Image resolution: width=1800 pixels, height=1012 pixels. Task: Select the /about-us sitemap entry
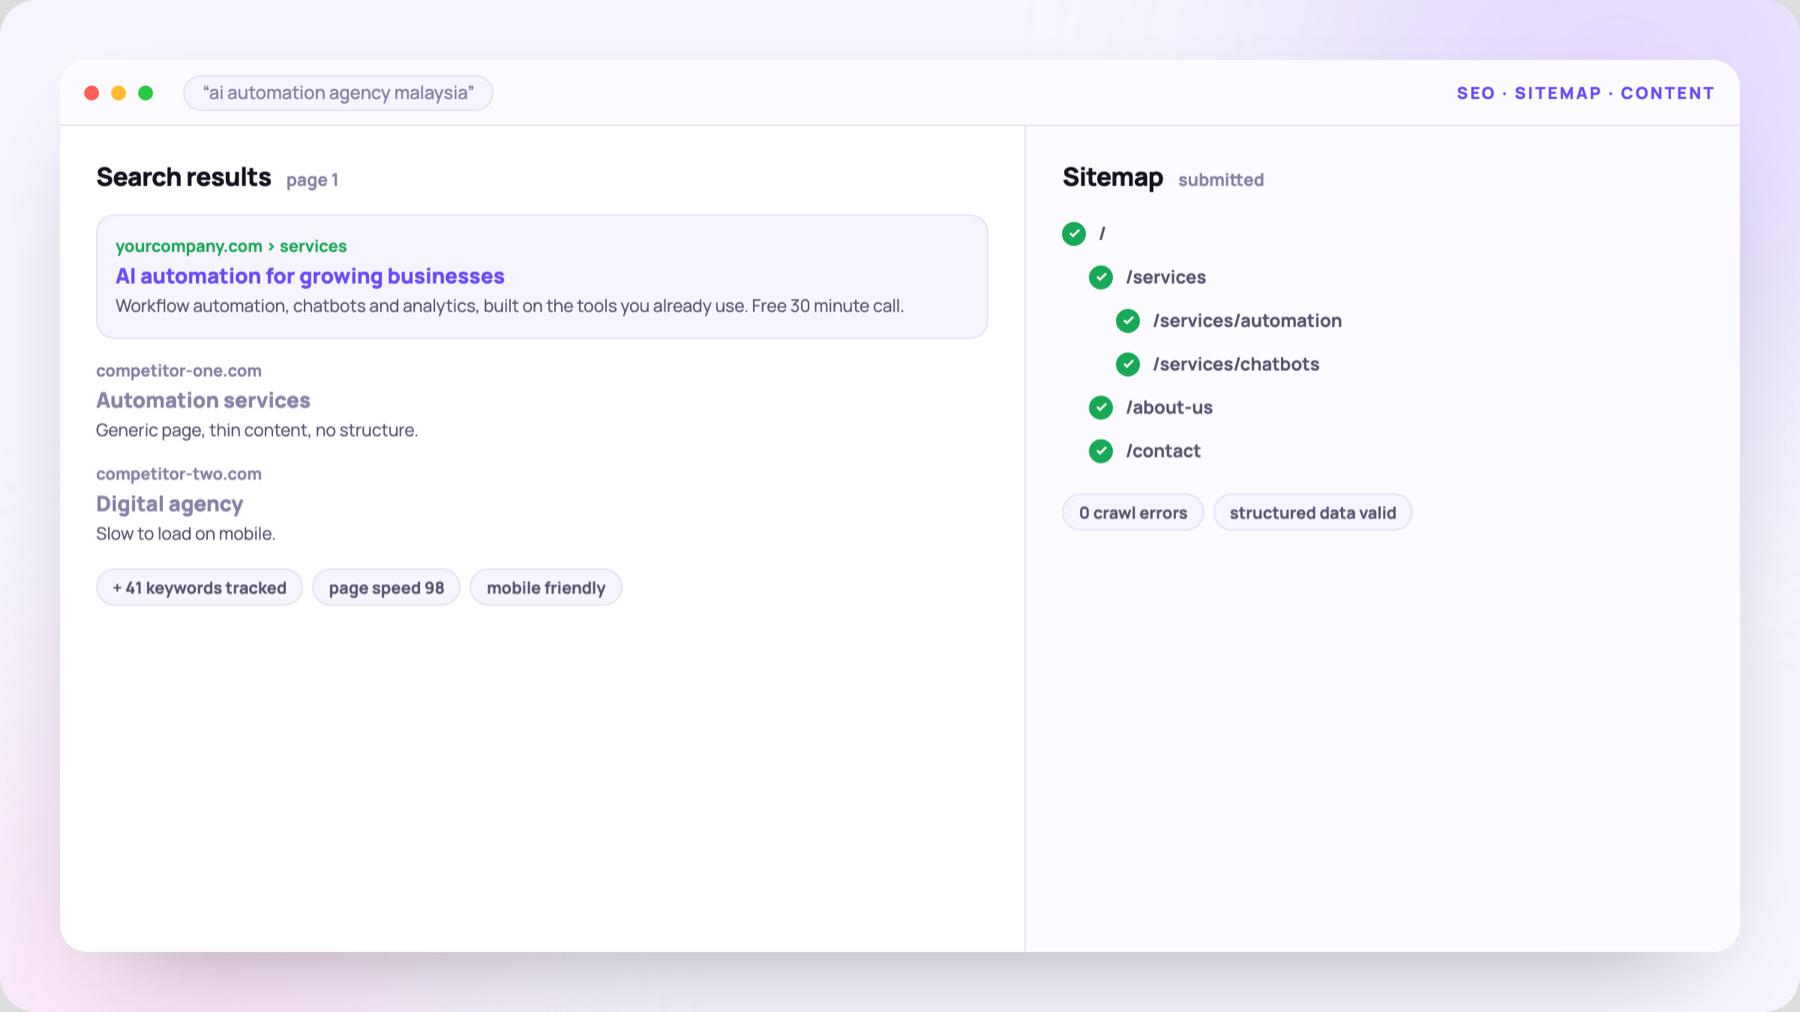(1169, 407)
